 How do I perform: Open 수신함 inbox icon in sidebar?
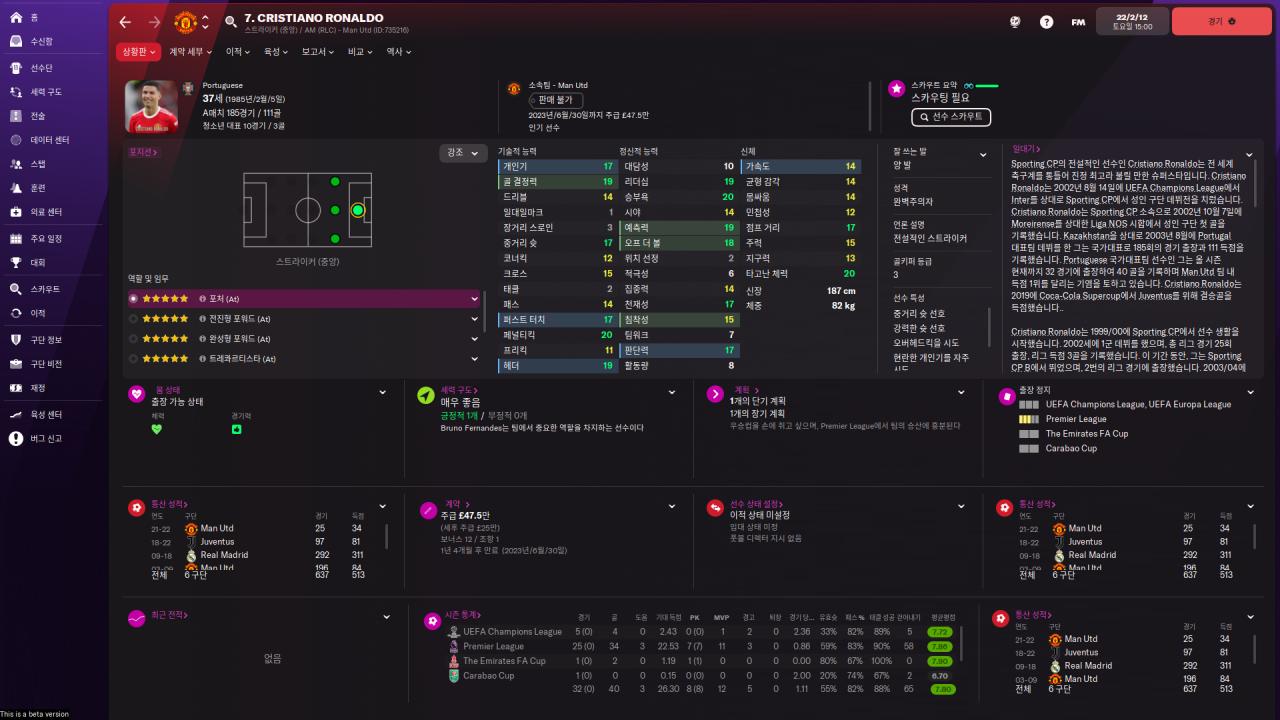click(x=15, y=42)
